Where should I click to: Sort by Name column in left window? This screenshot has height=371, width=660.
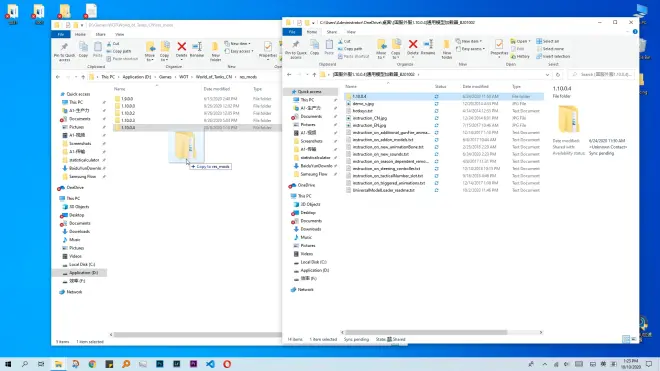pyautogui.click(x=120, y=89)
